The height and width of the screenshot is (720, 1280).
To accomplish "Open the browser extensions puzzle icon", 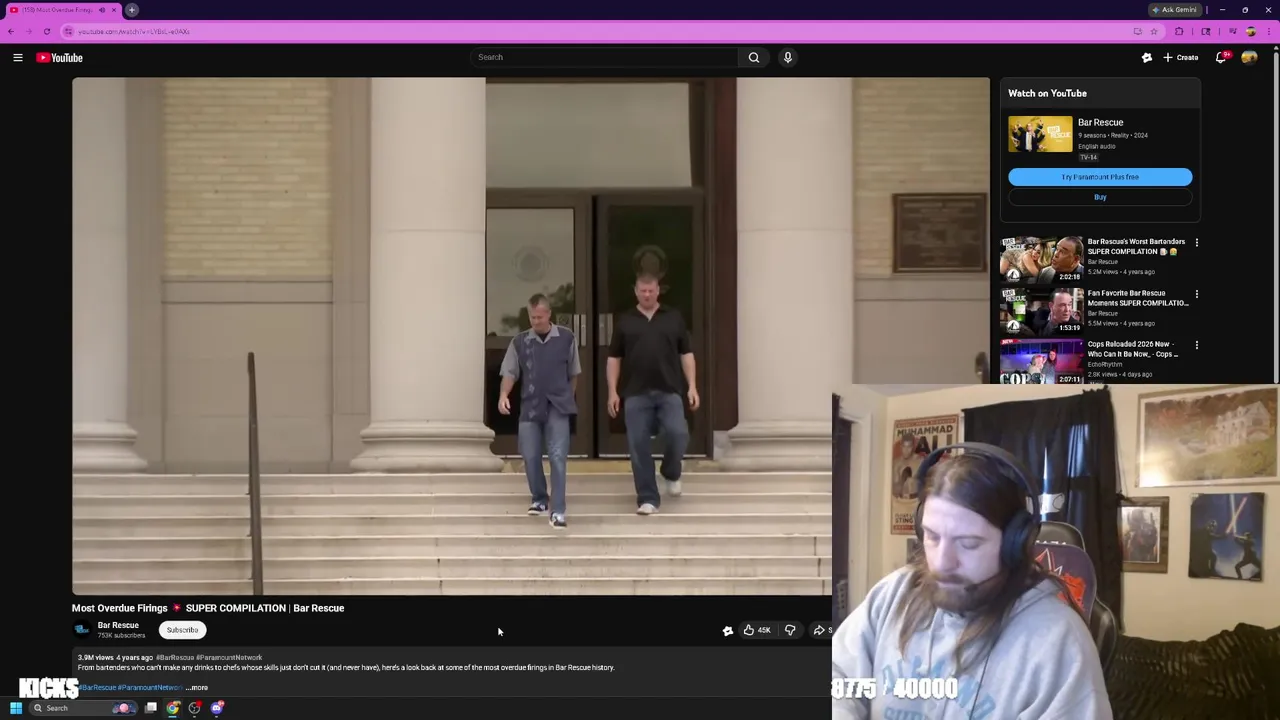I will click(x=1179, y=31).
